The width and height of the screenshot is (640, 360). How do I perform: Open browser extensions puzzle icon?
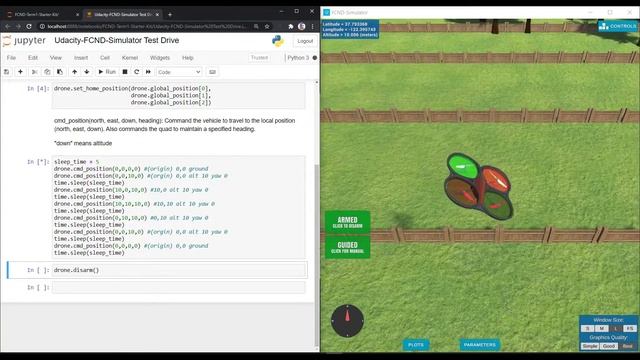291,27
